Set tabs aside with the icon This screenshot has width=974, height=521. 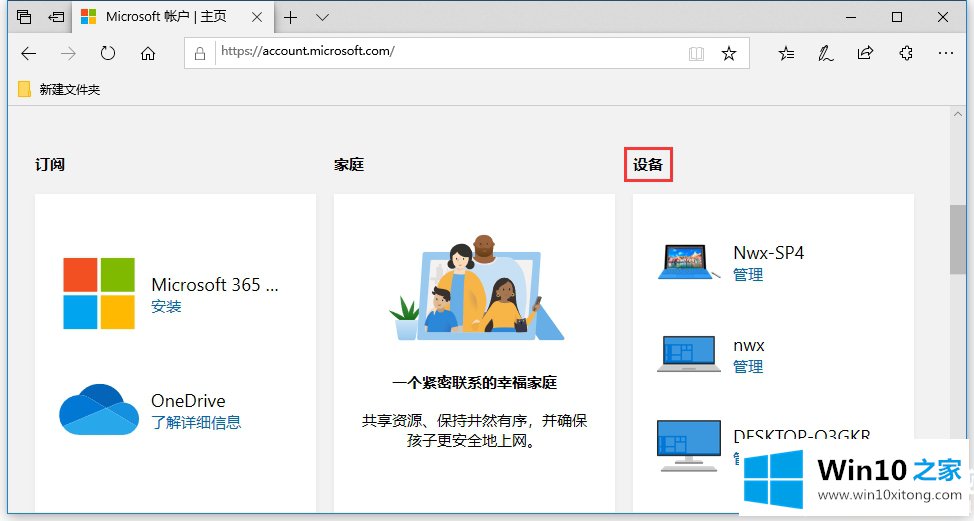coord(56,17)
